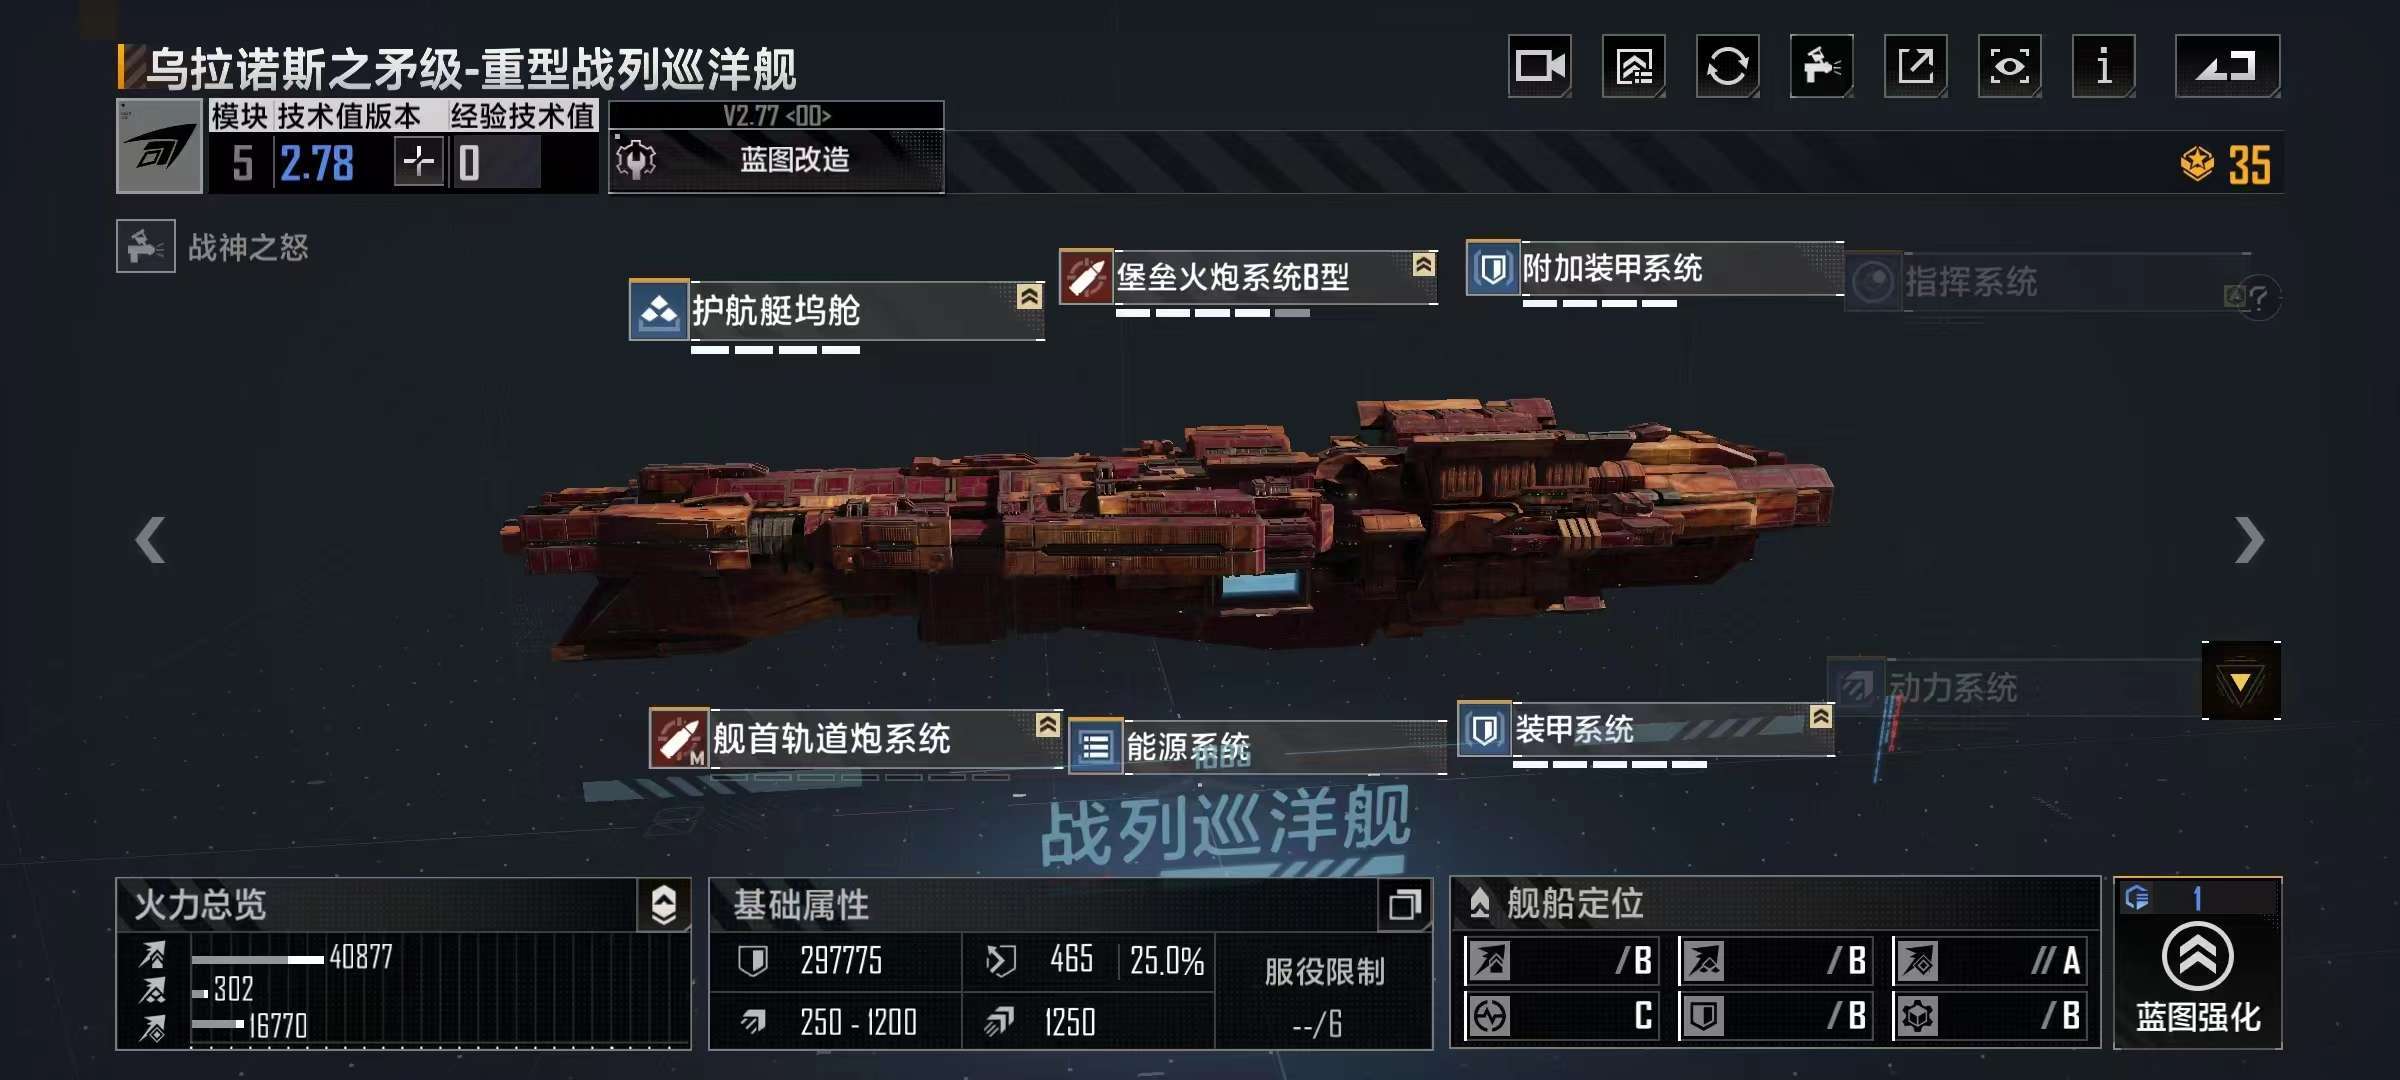2400x1080 pixels.
Task: Click the refresh rotate icon
Action: pos(1728,66)
